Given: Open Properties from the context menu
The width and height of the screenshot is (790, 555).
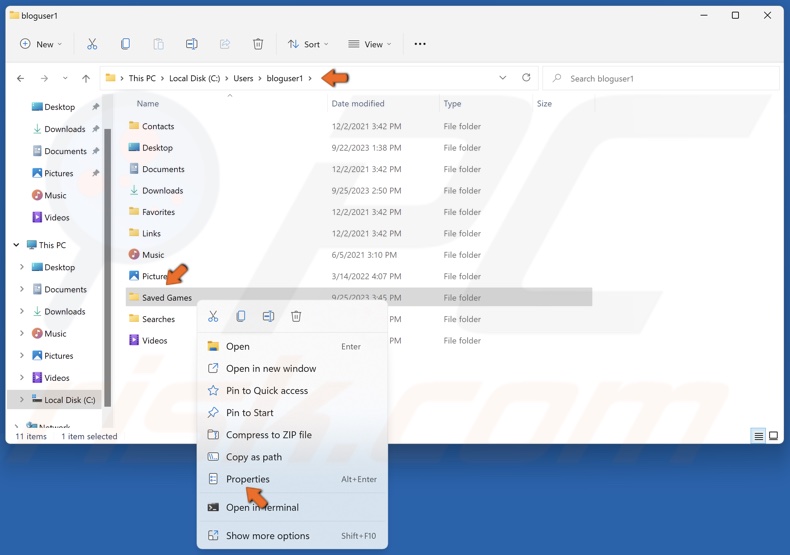Looking at the screenshot, I should 292,479.
